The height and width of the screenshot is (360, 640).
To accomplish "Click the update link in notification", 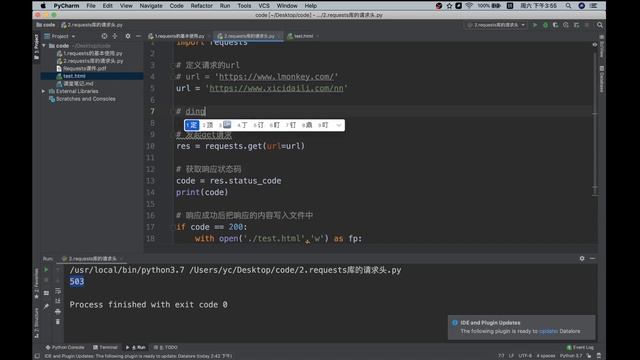I will (x=548, y=331).
